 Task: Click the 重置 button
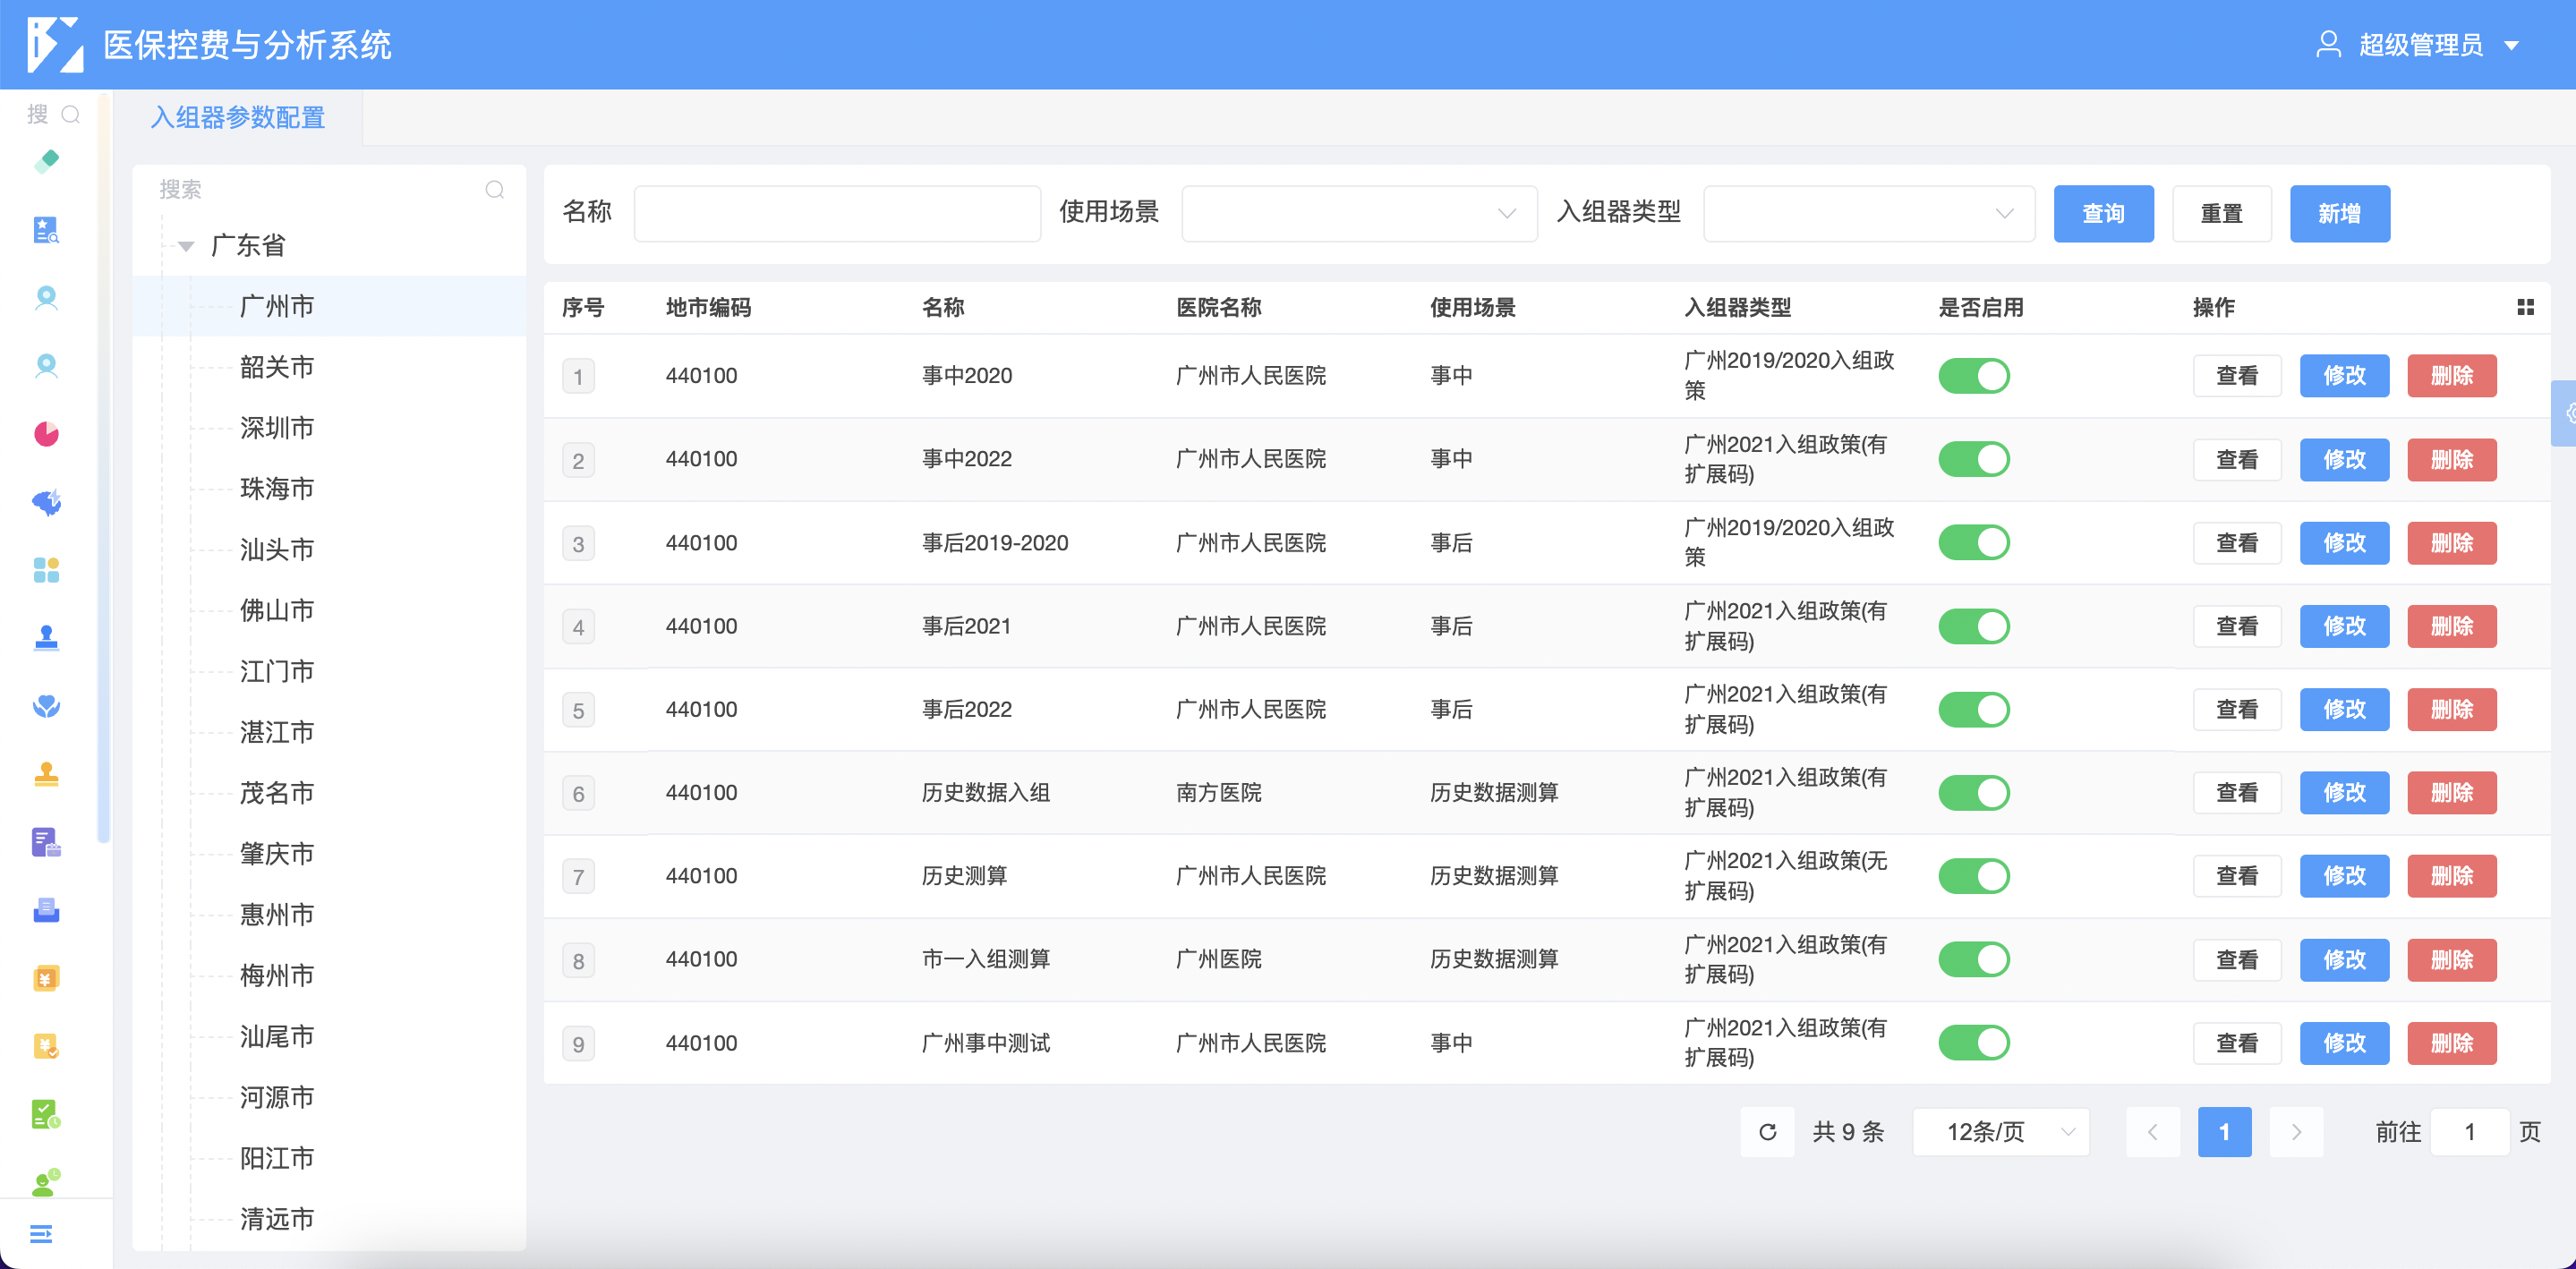click(x=2222, y=213)
